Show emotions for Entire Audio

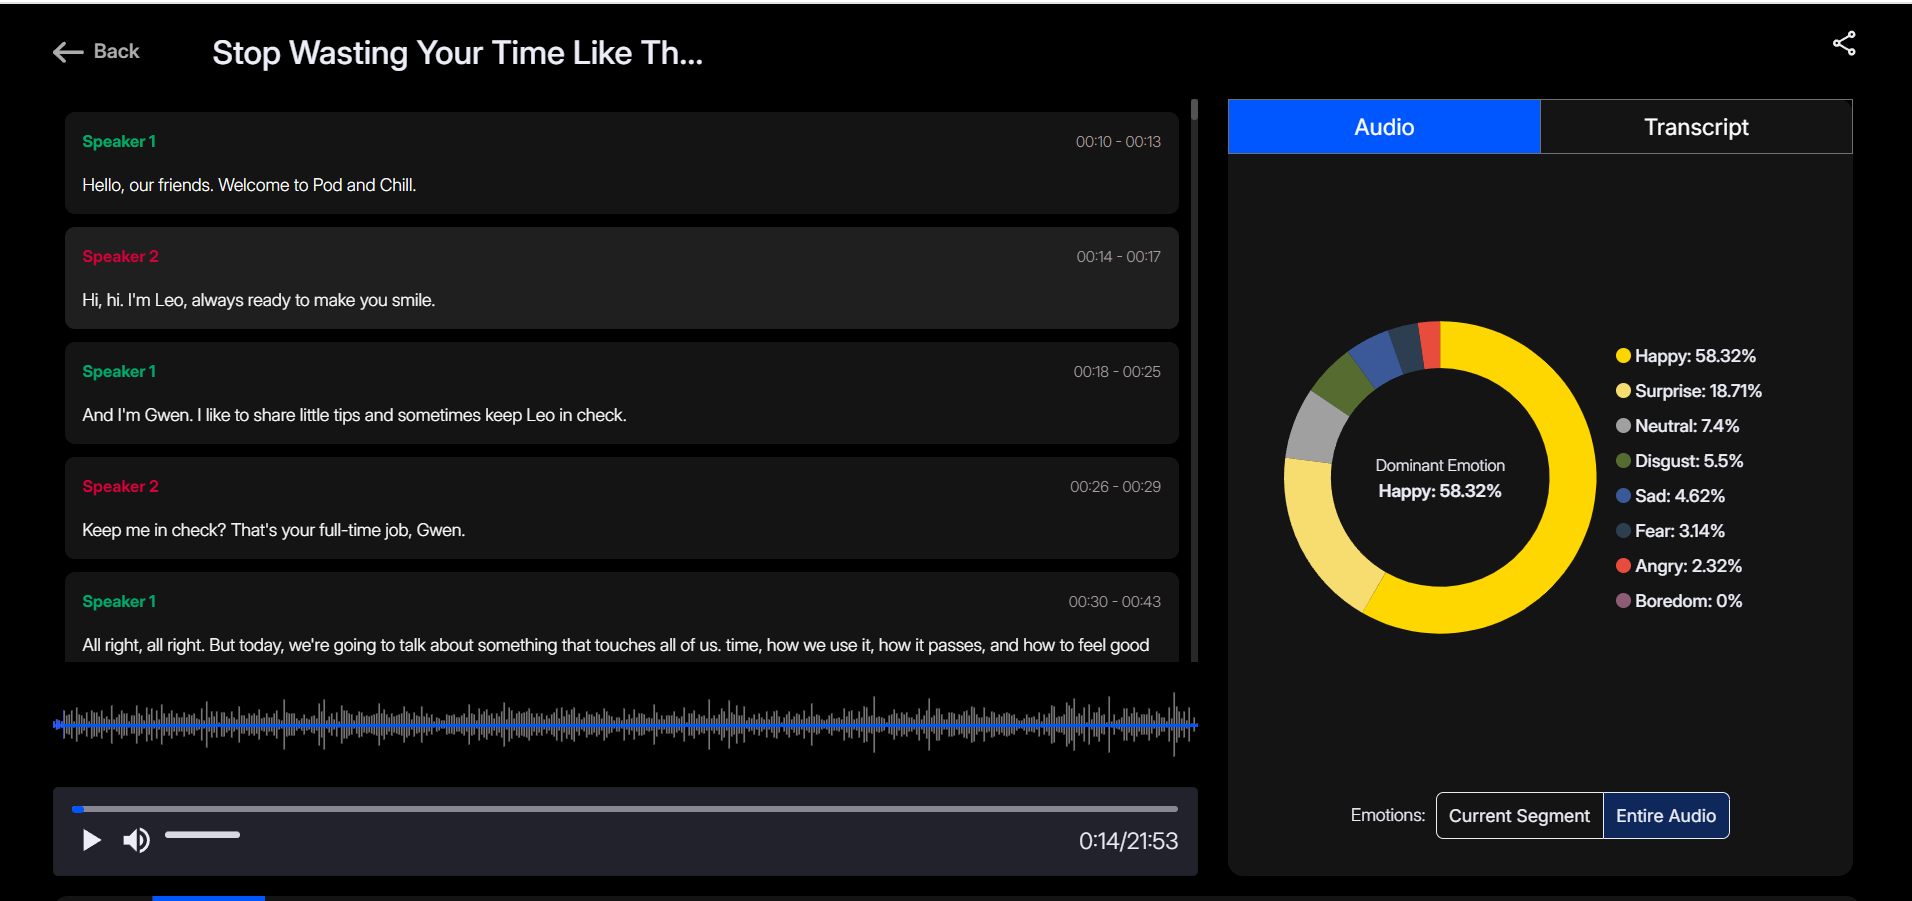point(1665,816)
